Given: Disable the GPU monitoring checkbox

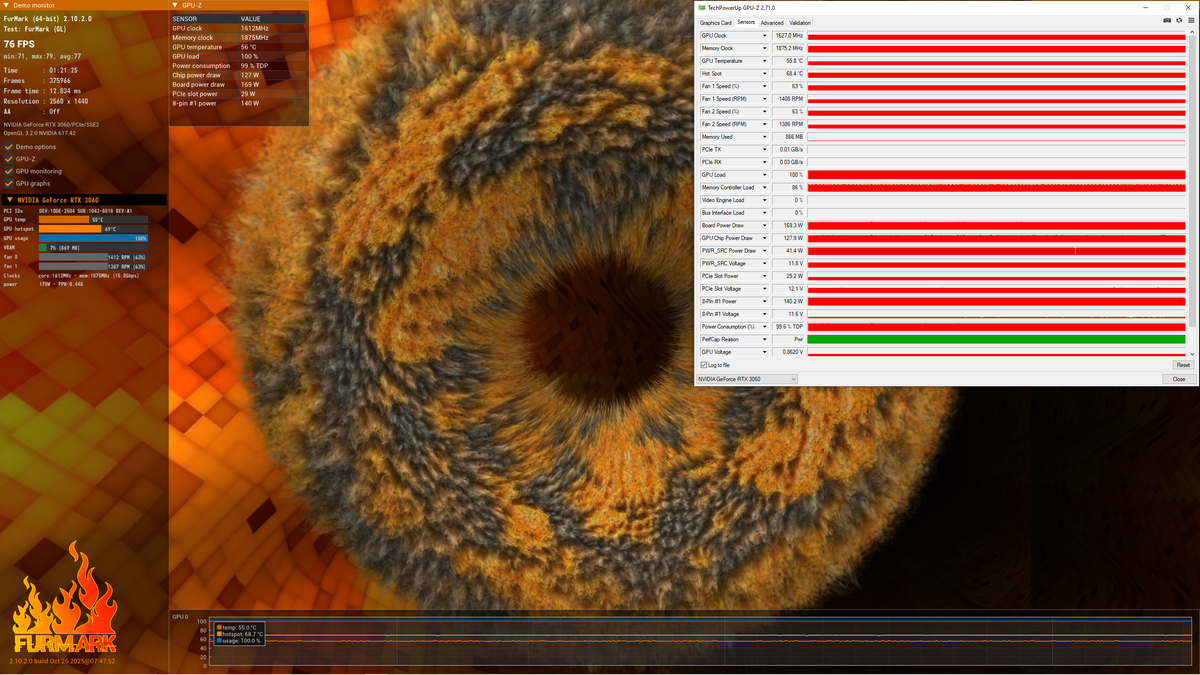Looking at the screenshot, I should coord(9,171).
